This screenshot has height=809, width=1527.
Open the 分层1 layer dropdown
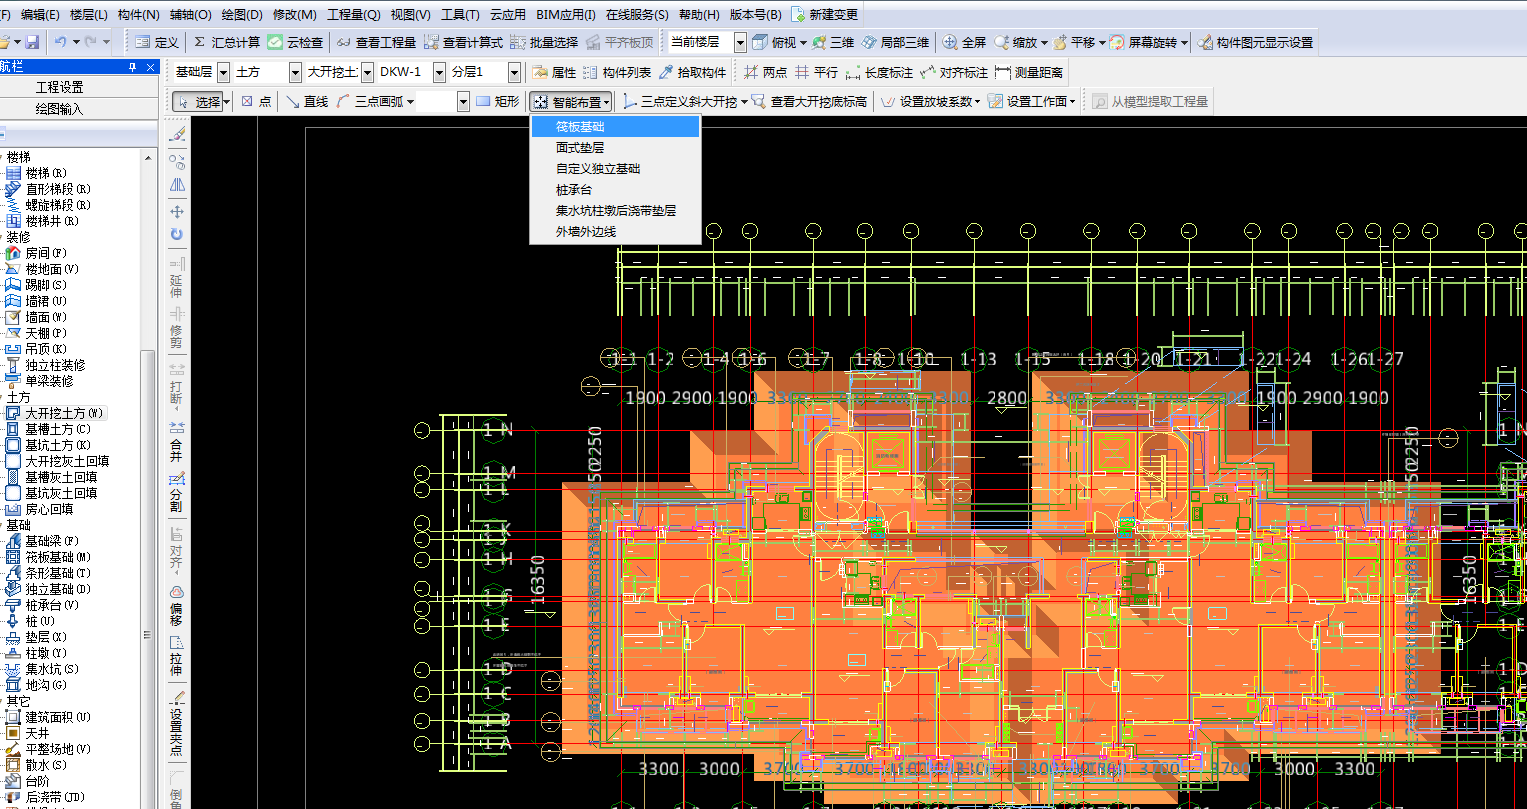(514, 72)
